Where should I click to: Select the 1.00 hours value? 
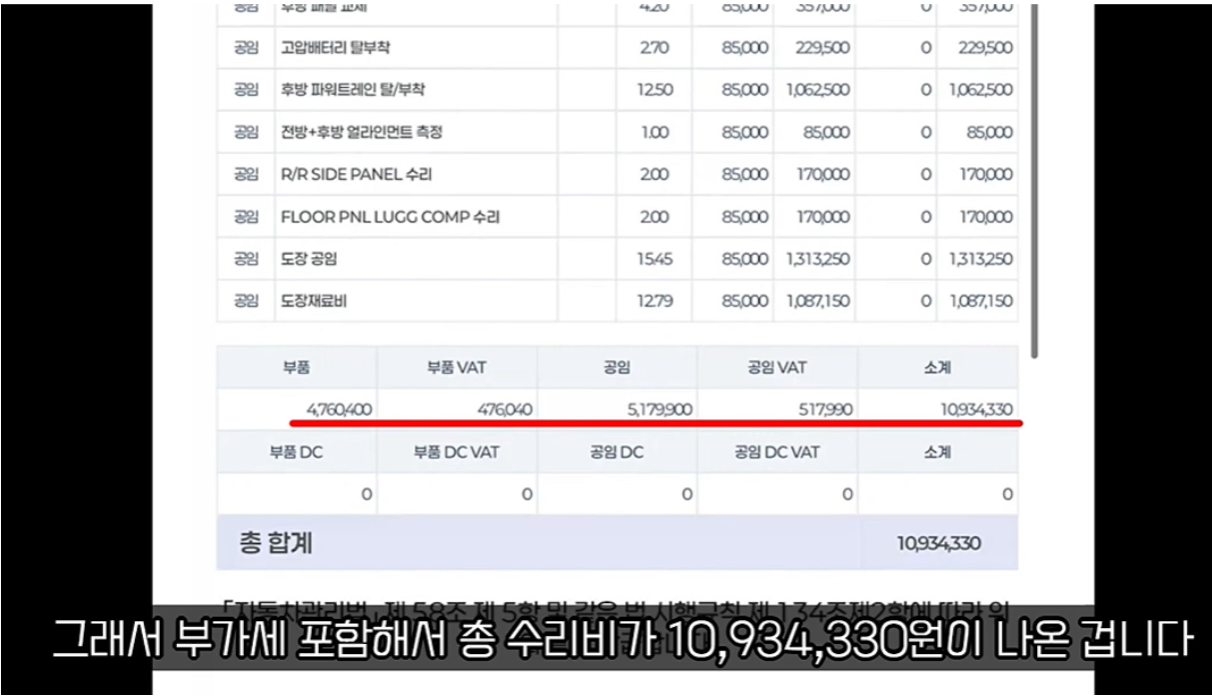coord(655,132)
